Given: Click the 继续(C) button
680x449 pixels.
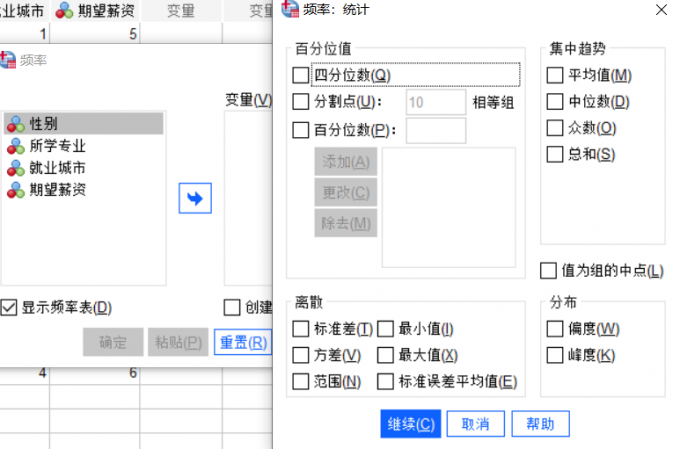Looking at the screenshot, I should point(411,424).
